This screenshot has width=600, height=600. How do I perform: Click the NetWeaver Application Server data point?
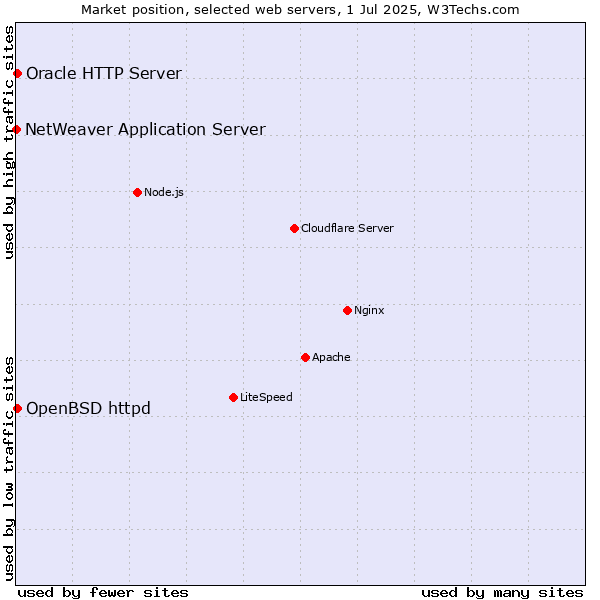tap(16, 130)
